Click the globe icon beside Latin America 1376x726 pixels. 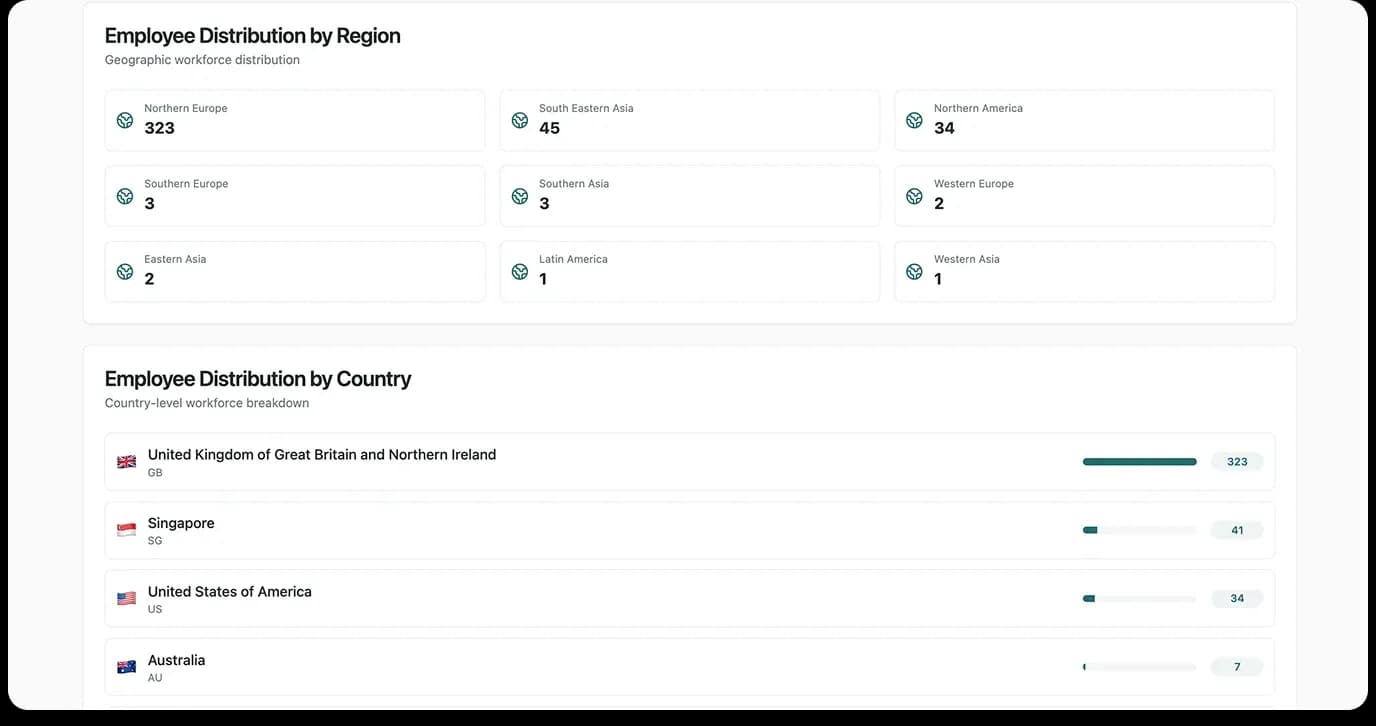click(520, 271)
